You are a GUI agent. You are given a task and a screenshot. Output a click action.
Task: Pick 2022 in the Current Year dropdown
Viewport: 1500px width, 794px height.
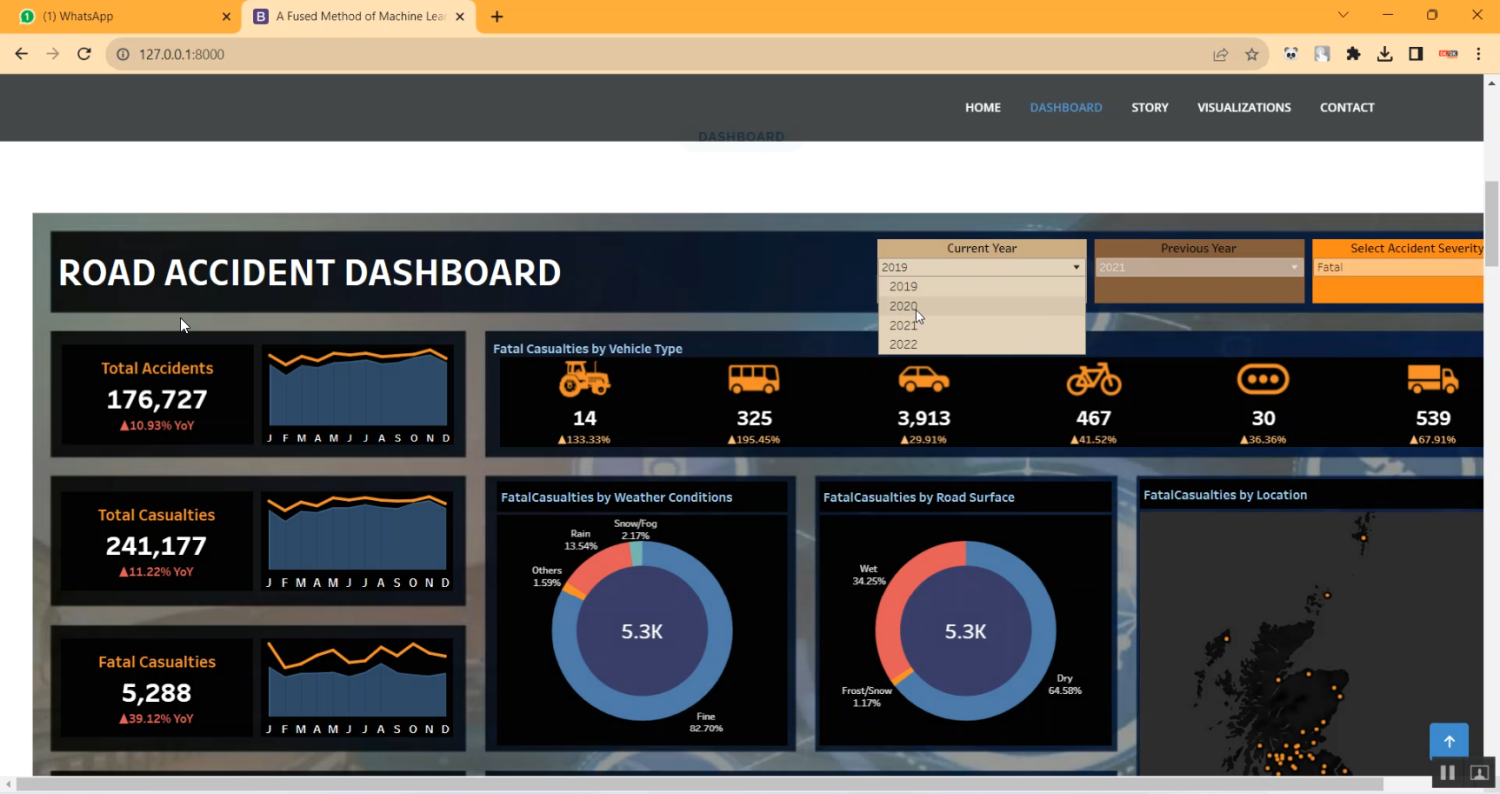[903, 344]
